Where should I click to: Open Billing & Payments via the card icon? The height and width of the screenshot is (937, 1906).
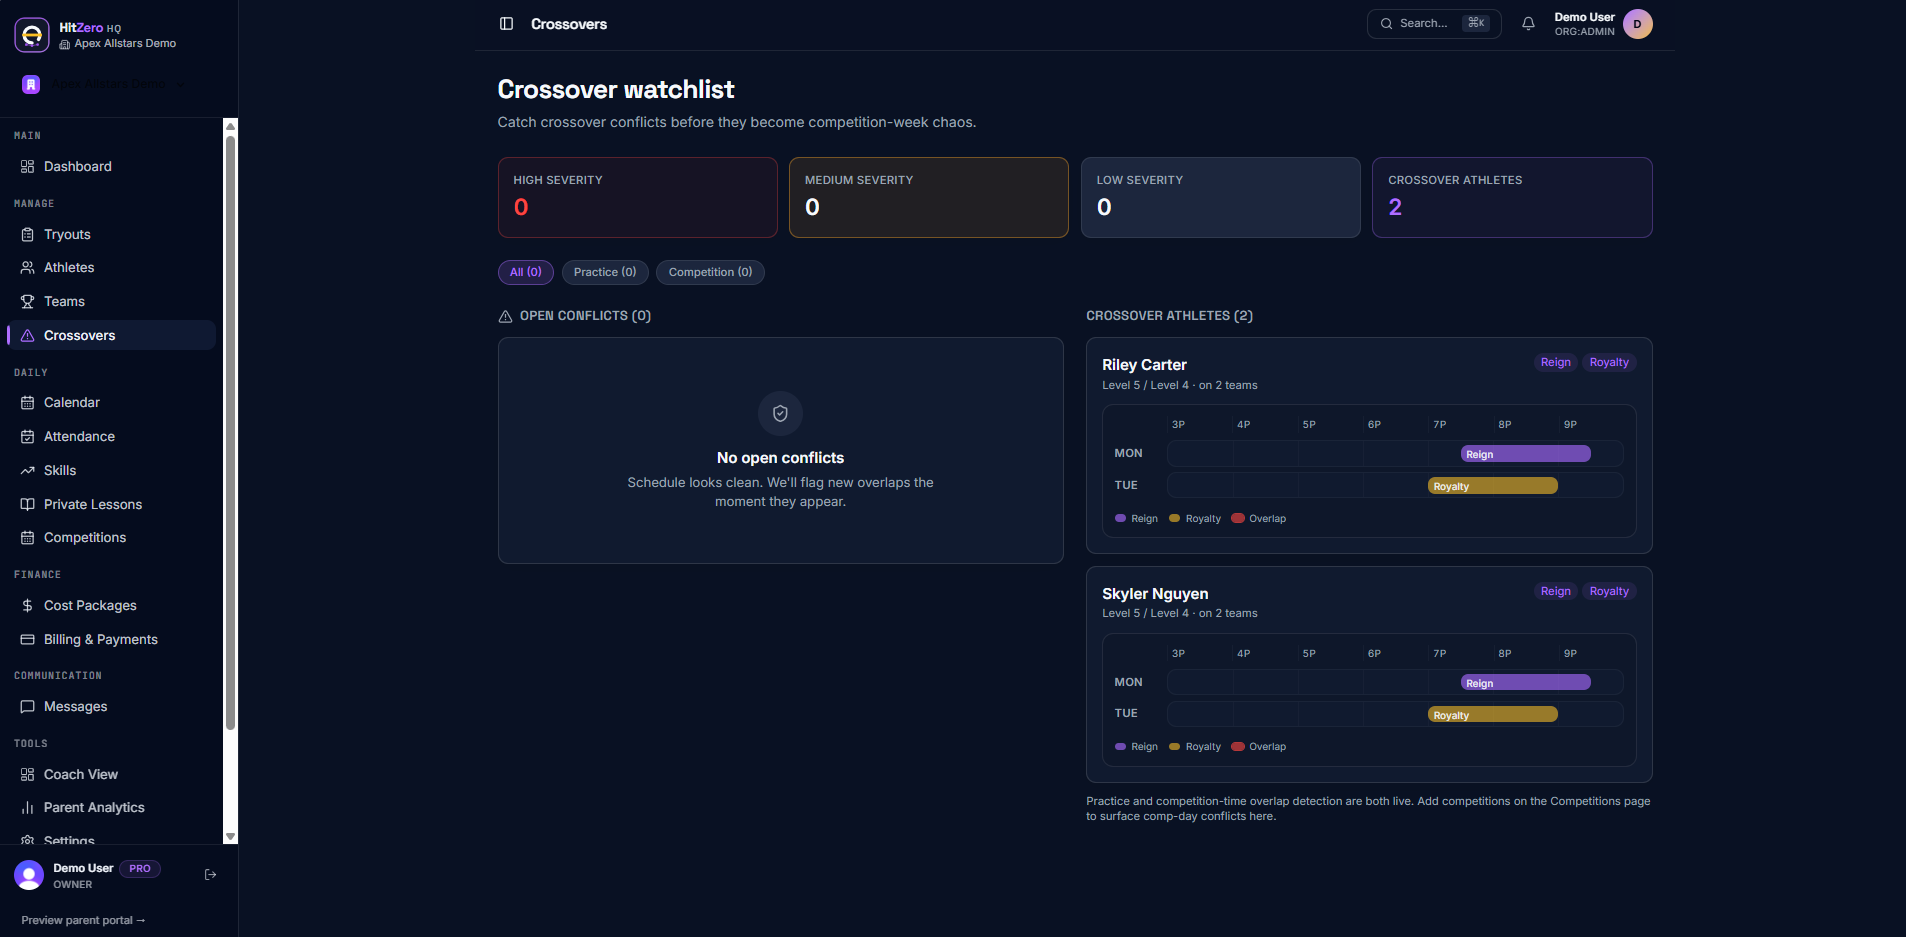(27, 640)
